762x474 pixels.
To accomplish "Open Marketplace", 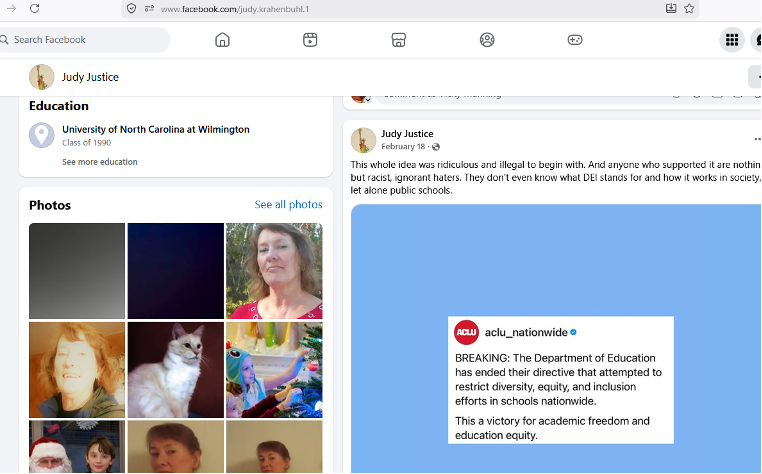I will point(398,39).
